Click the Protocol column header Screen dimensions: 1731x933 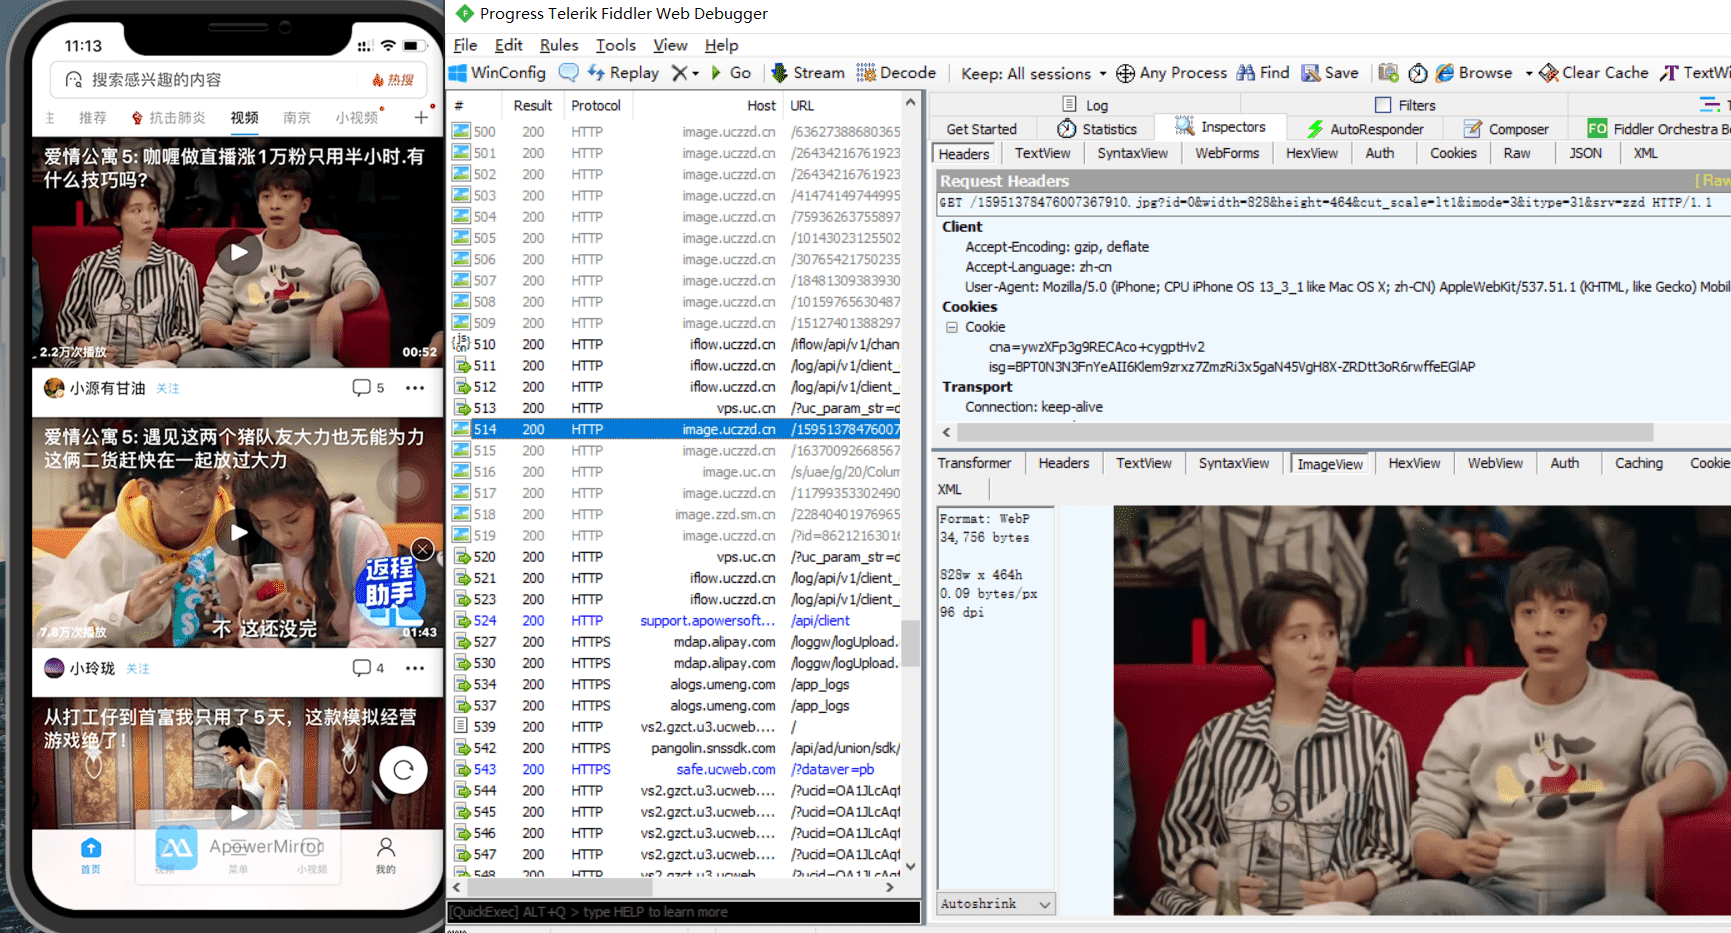click(x=597, y=105)
